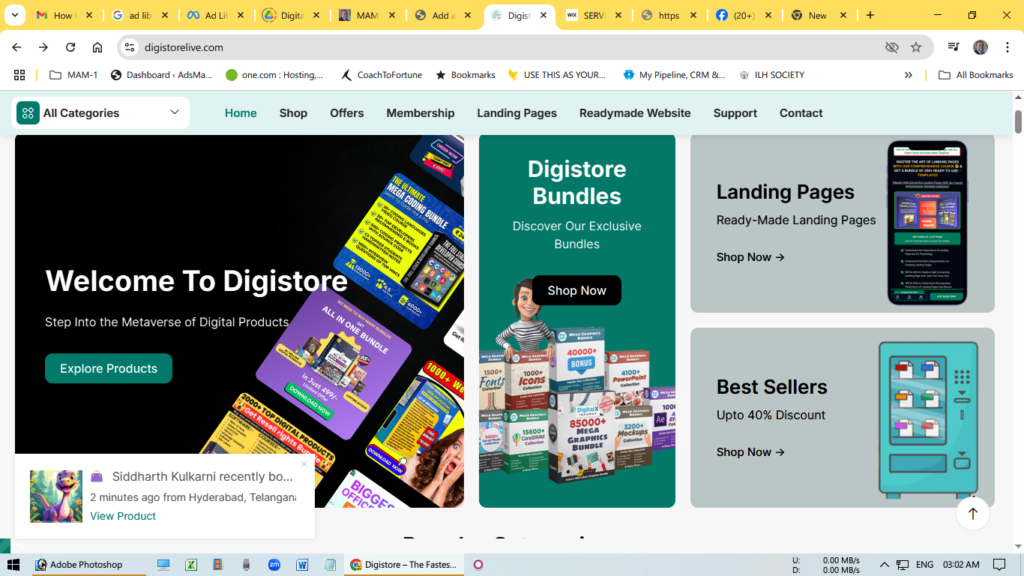Show the hidden bookmarks overflow chevron

point(908,75)
